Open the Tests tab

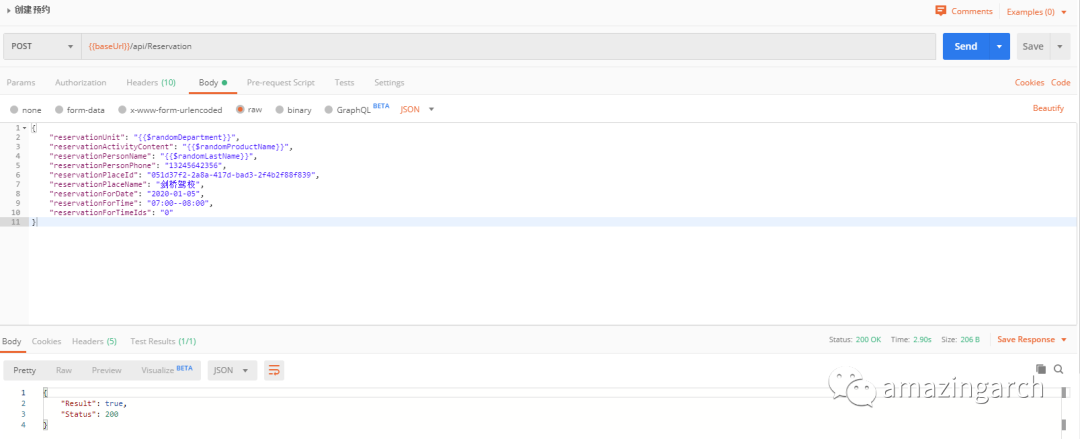[x=344, y=82]
